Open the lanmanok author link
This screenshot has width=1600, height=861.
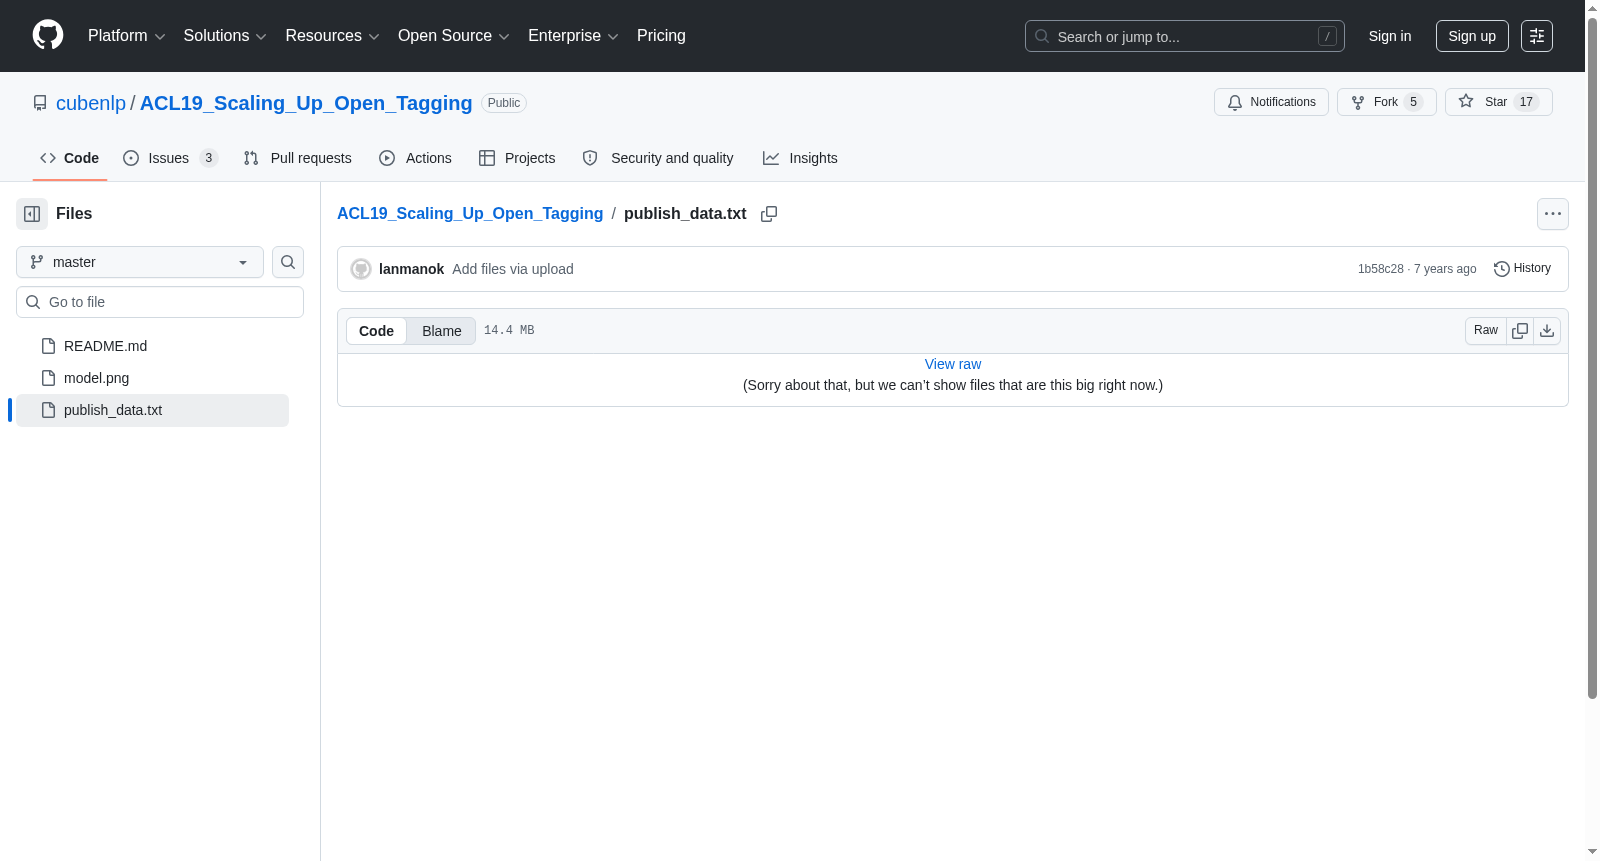click(411, 269)
